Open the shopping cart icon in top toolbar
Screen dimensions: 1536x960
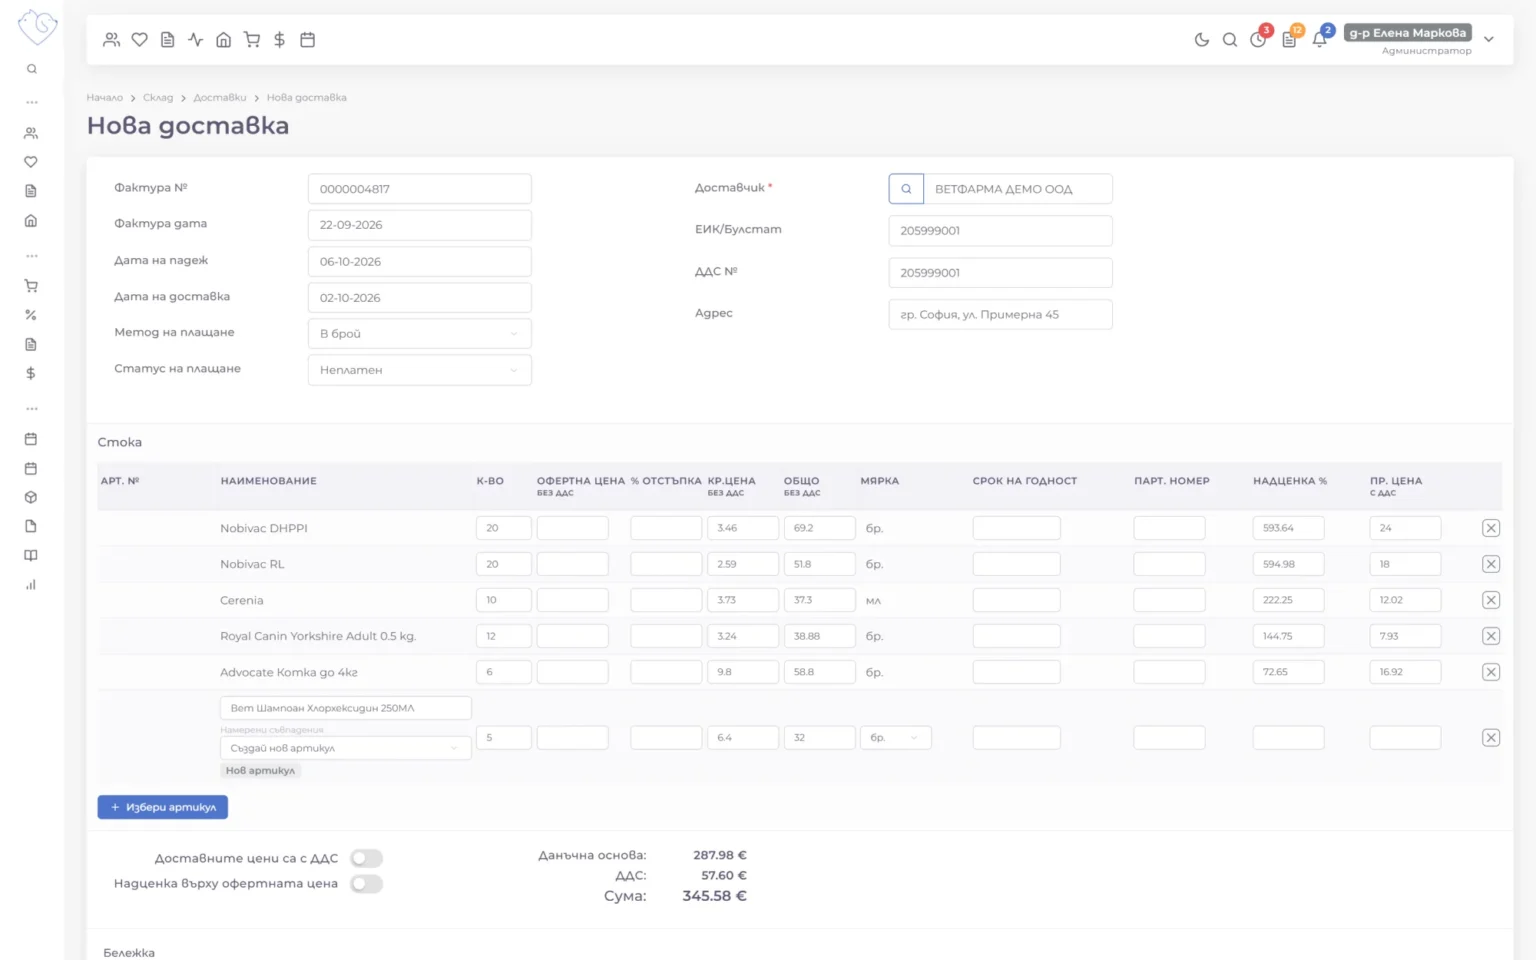tap(252, 40)
